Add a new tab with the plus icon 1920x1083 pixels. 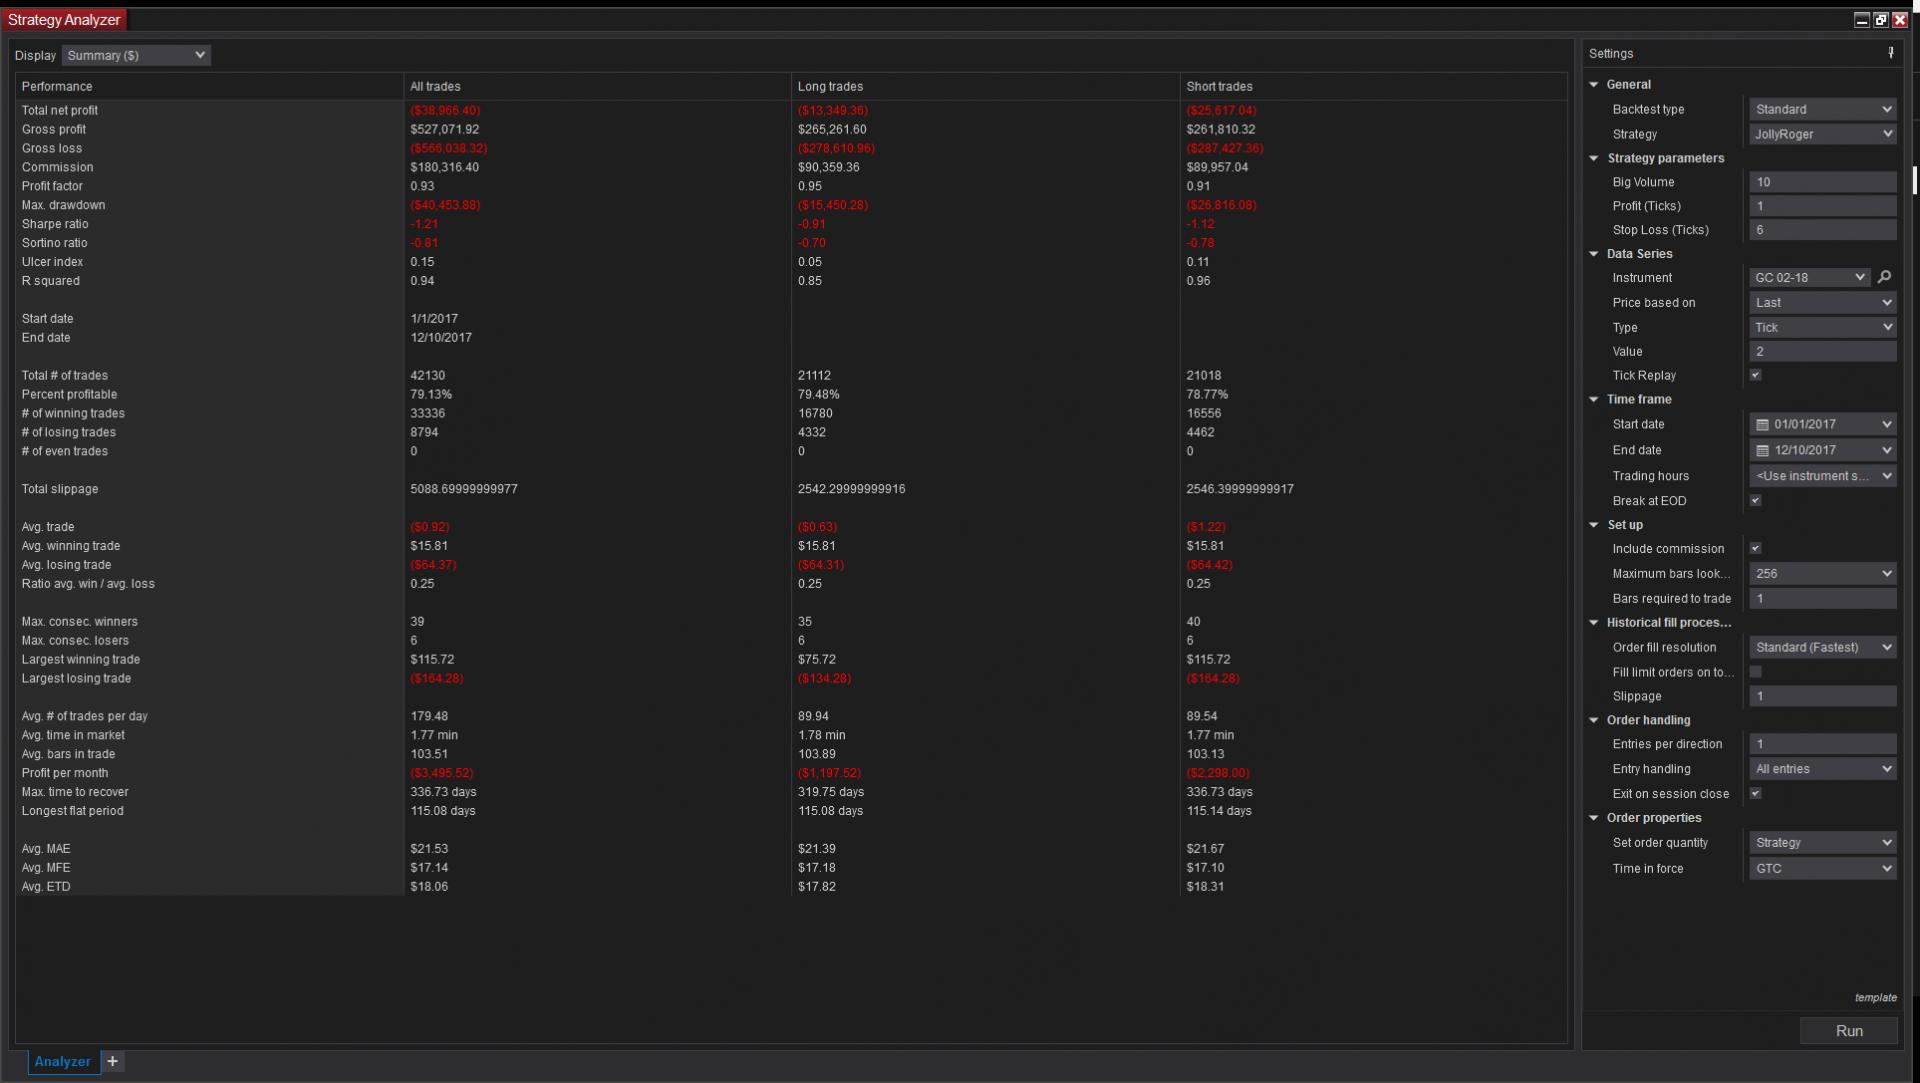coord(113,1061)
